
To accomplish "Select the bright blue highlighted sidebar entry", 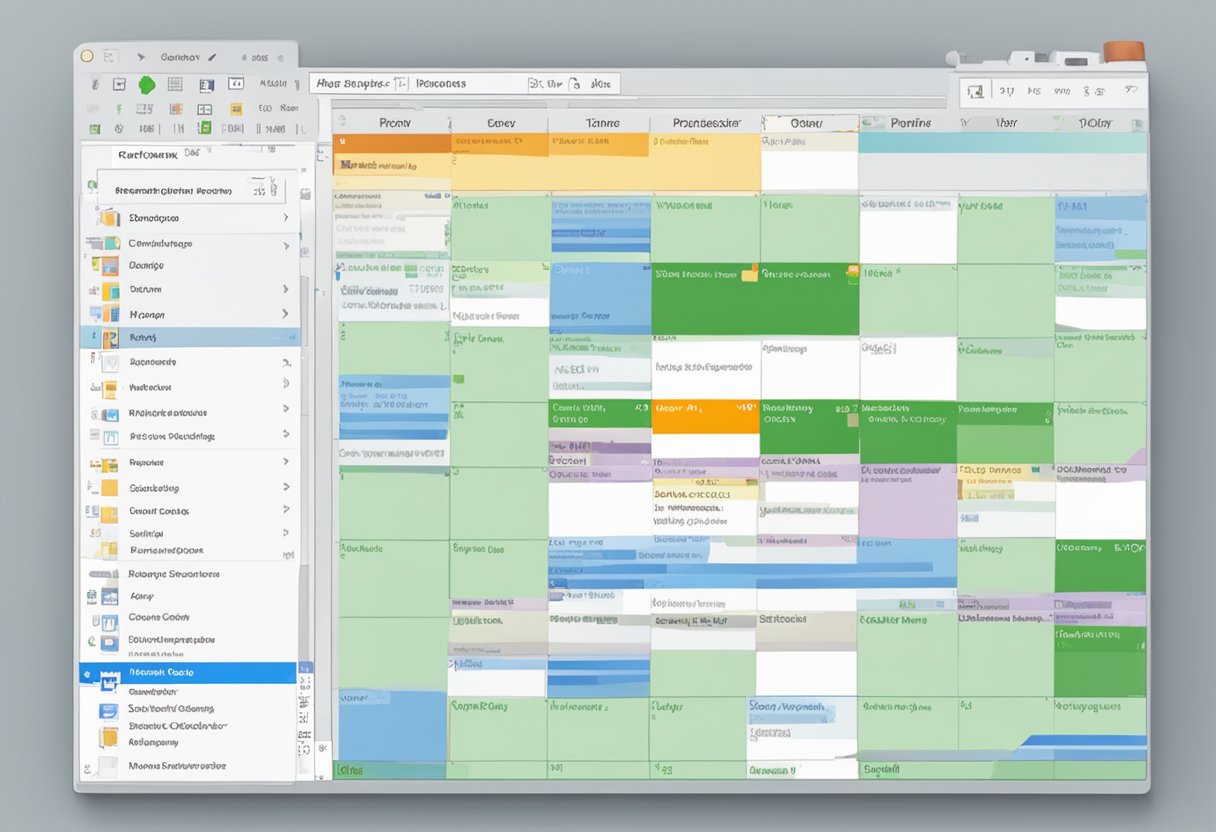I will 190,673.
